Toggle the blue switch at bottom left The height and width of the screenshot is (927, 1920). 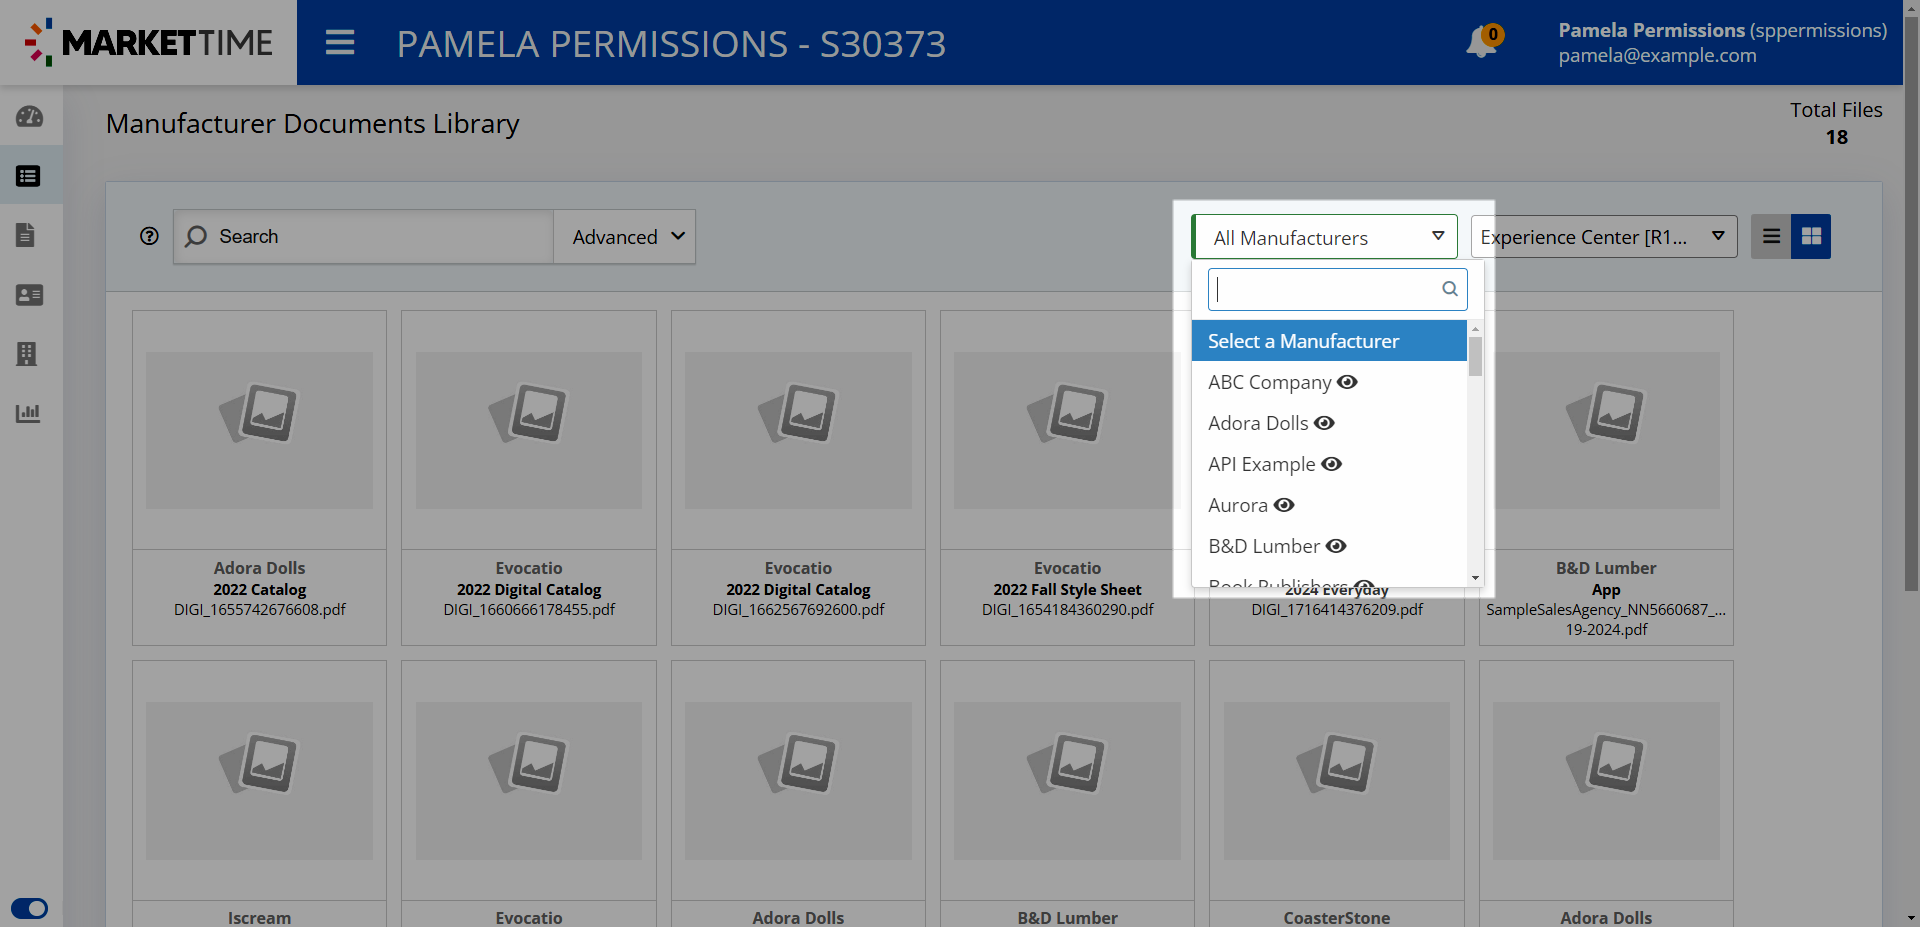[x=30, y=908]
